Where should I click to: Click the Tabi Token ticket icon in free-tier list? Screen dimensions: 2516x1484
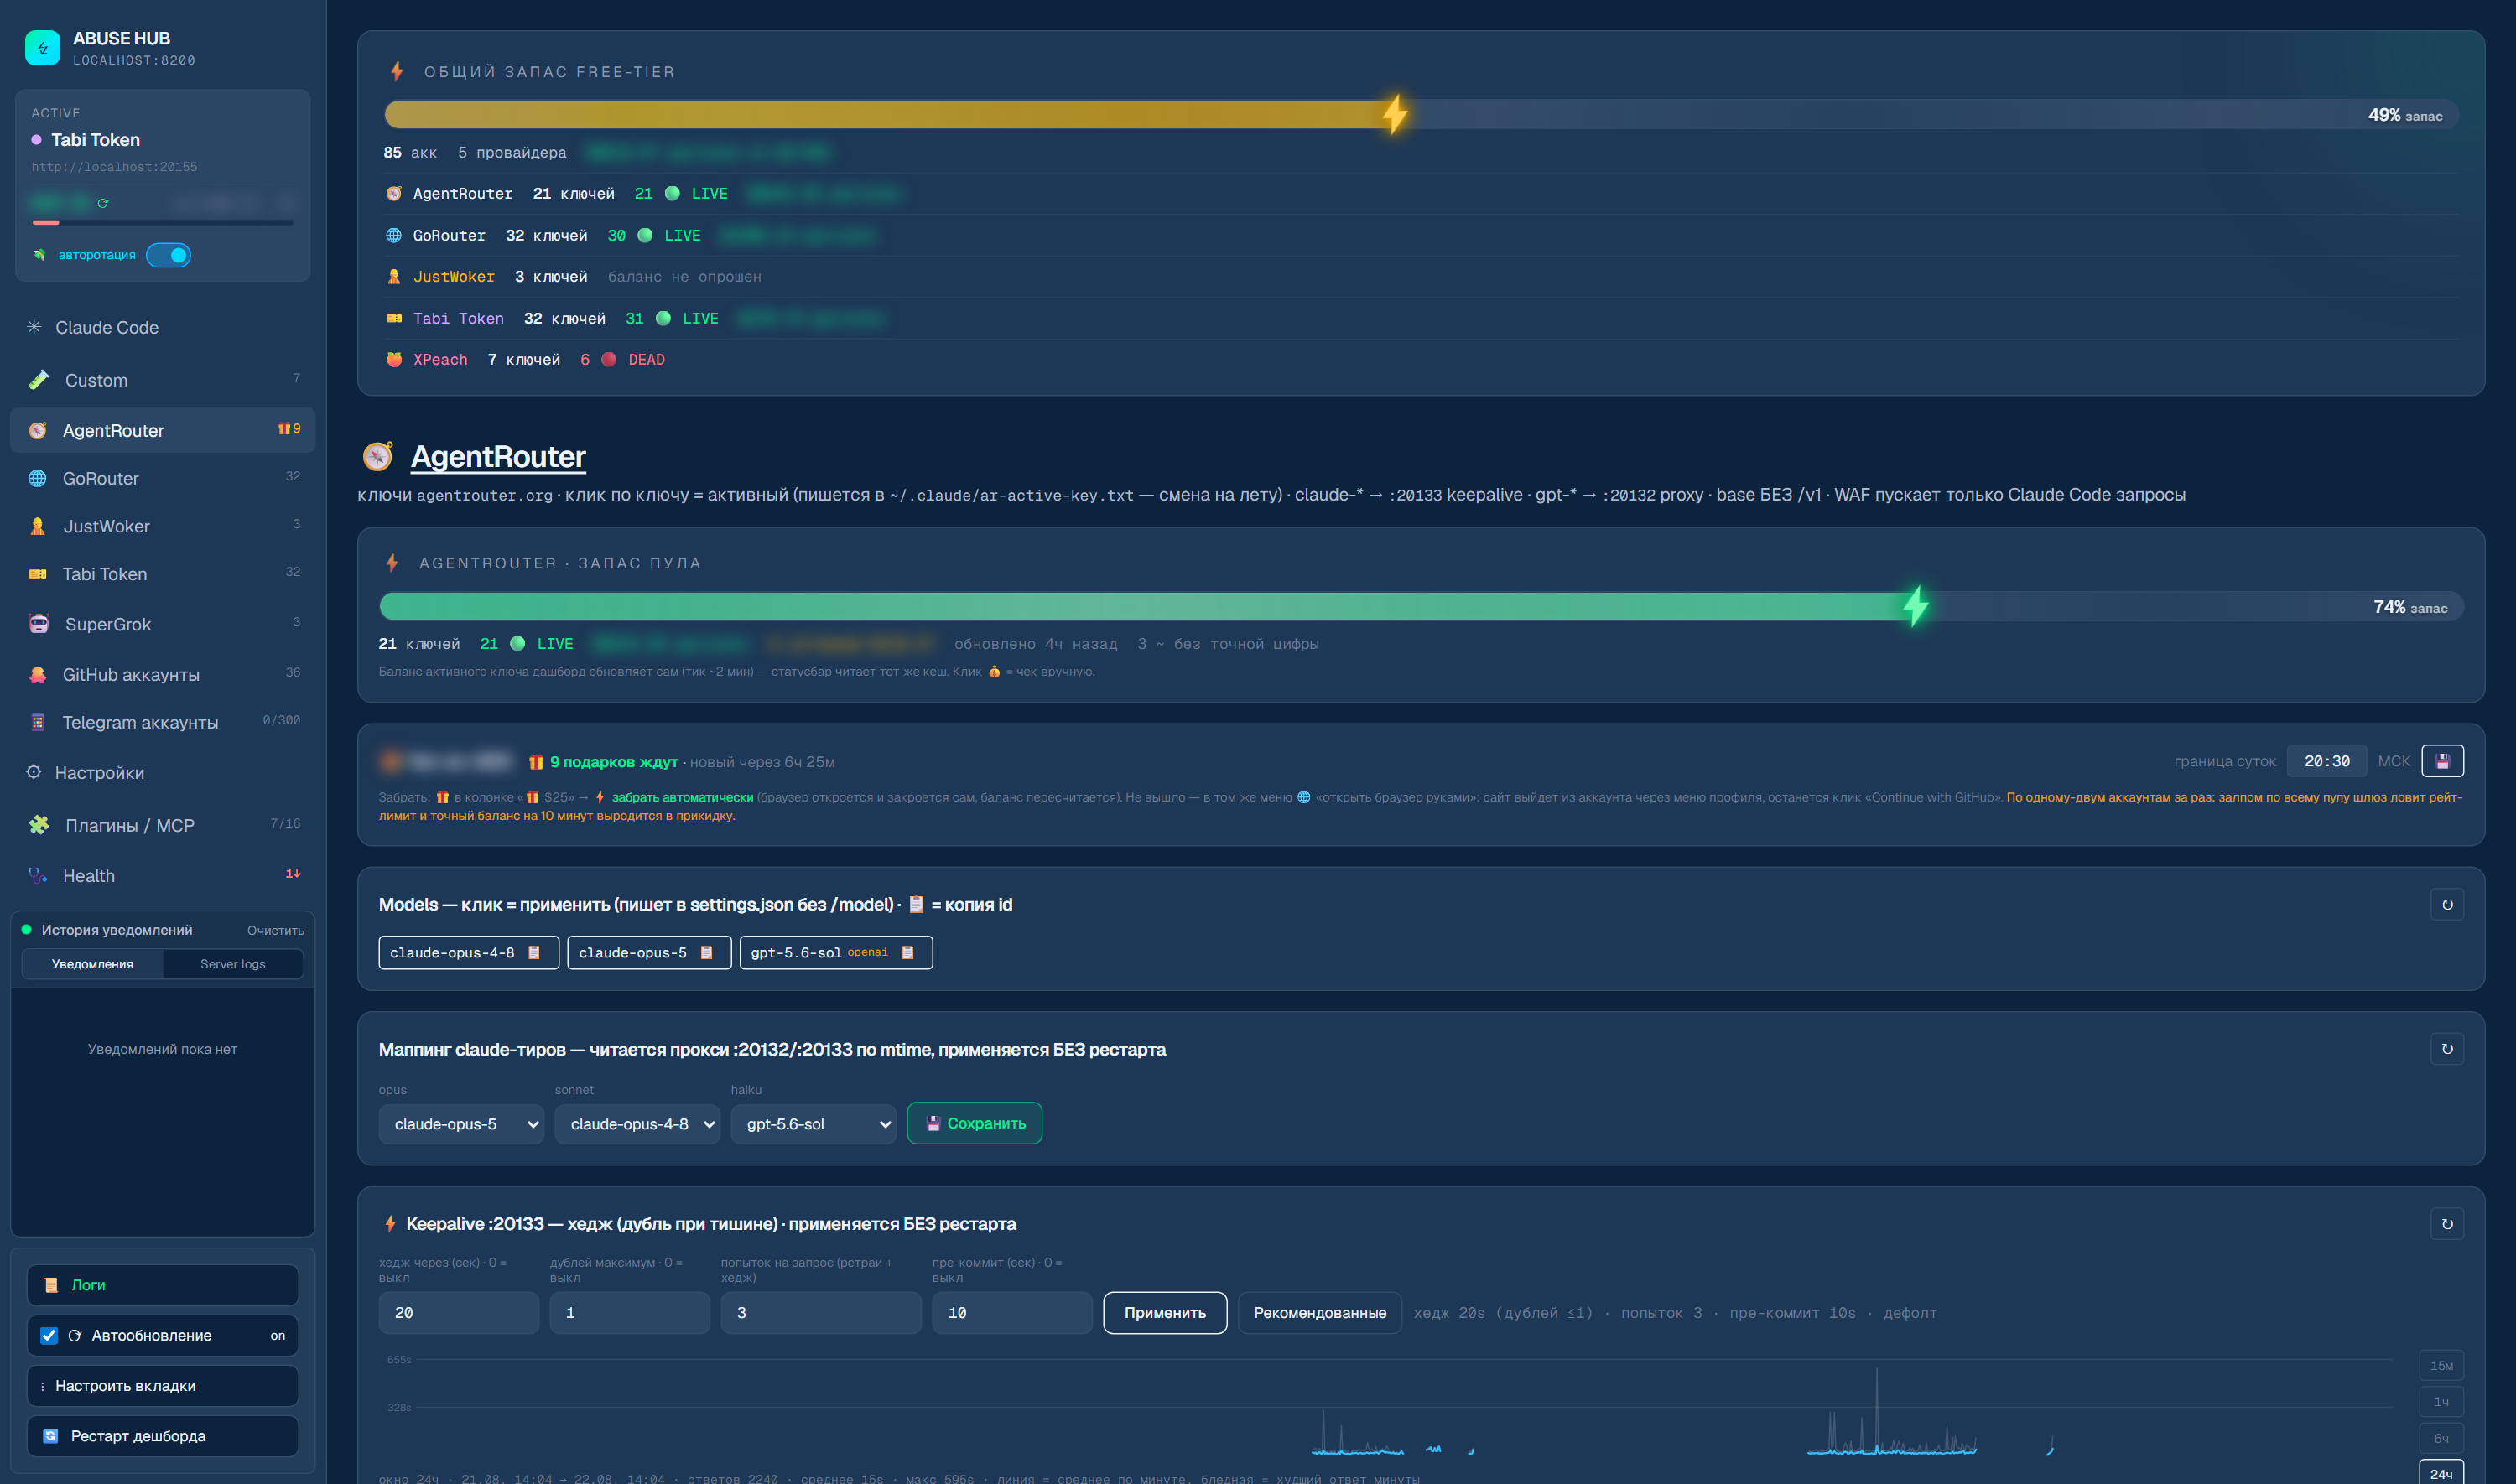[x=394, y=319]
